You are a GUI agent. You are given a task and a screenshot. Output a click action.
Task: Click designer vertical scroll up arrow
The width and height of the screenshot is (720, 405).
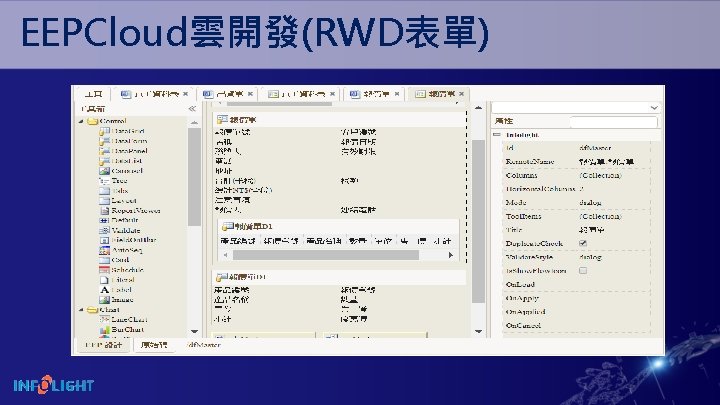tap(478, 108)
